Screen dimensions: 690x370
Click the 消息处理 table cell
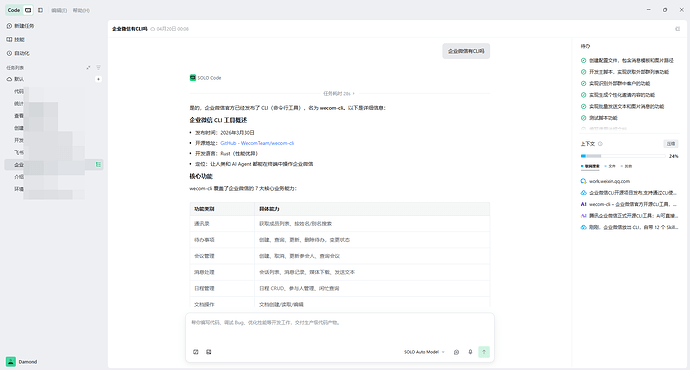[222, 272]
